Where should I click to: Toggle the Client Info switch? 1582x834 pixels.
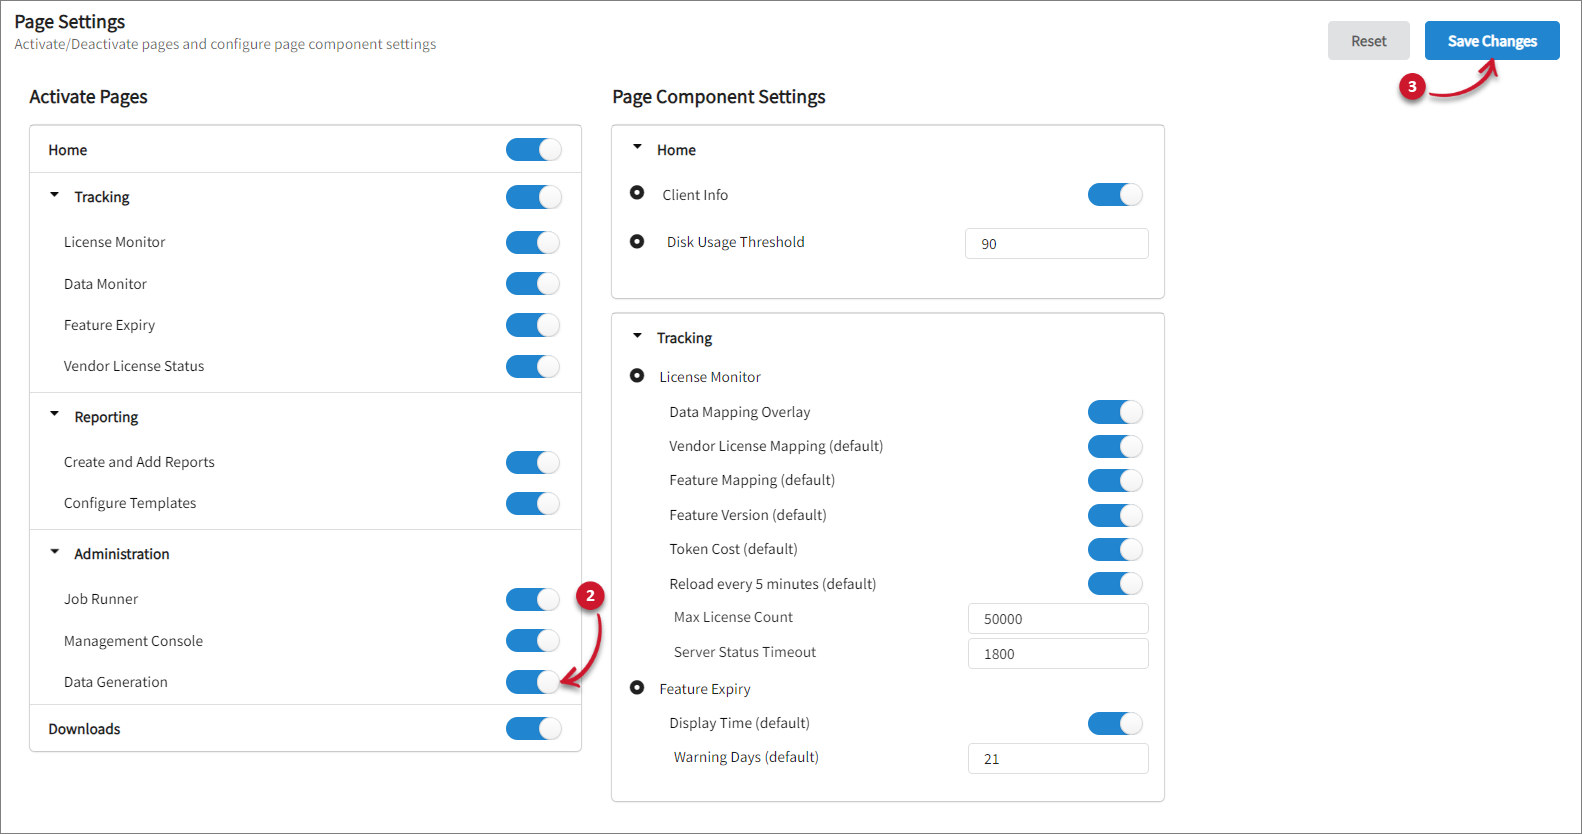pos(1115,194)
